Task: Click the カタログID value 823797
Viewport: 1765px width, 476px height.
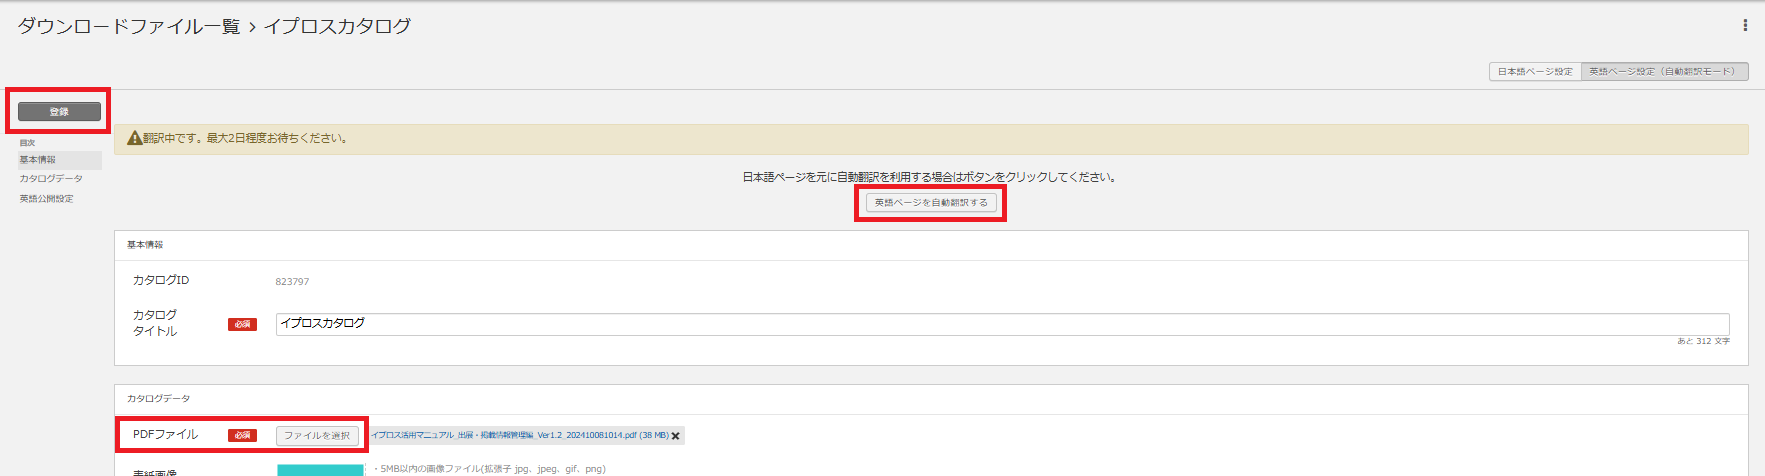Action: coord(292,282)
